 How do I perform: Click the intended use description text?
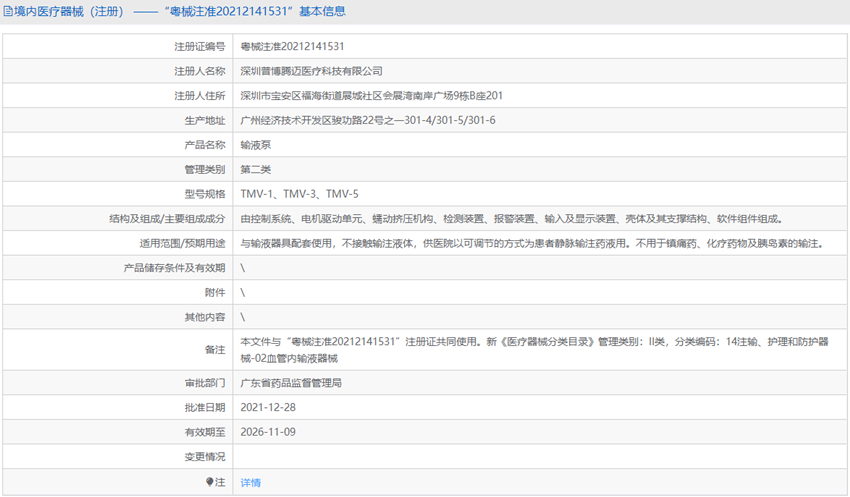(x=531, y=243)
